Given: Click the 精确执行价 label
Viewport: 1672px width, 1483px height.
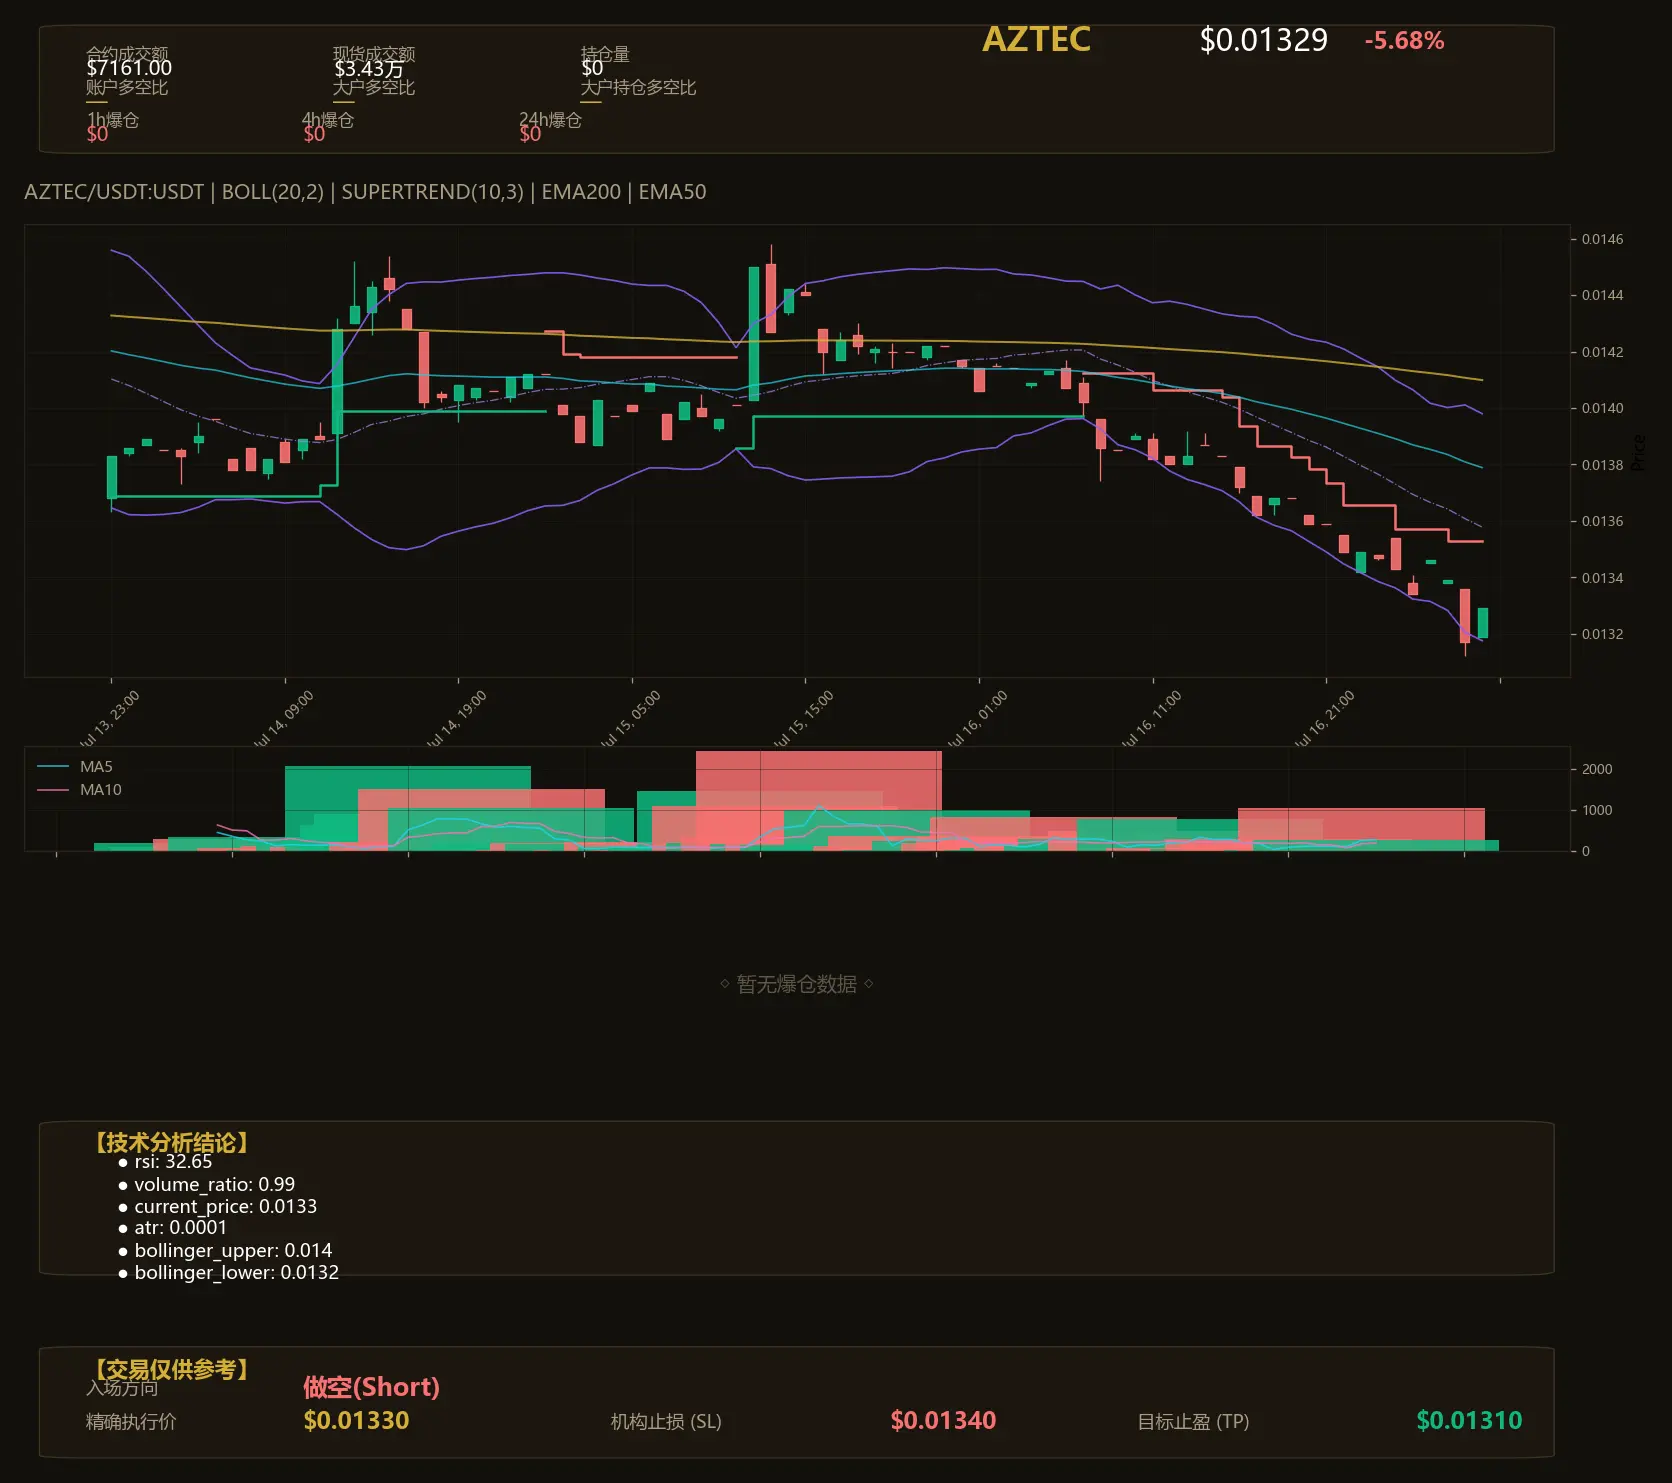Looking at the screenshot, I should point(131,1422).
